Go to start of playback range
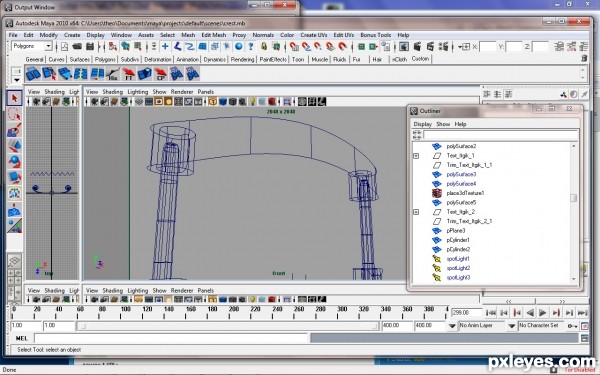Screen dimensions: 600x375 (491, 313)
